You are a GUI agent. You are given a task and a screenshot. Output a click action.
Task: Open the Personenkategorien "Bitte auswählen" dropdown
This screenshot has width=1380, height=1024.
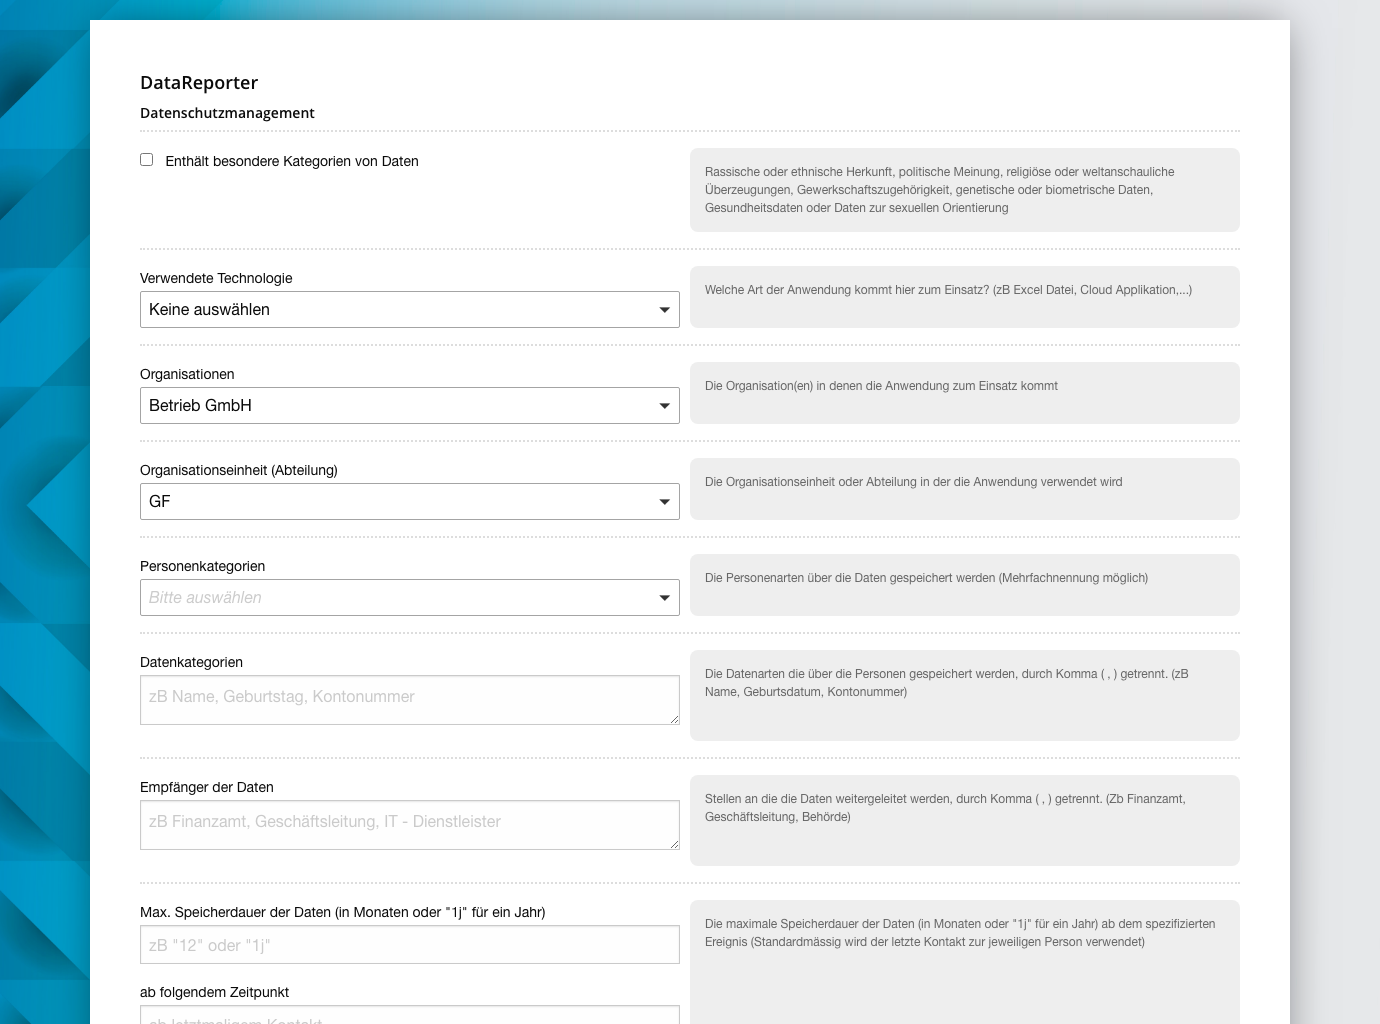pos(410,597)
